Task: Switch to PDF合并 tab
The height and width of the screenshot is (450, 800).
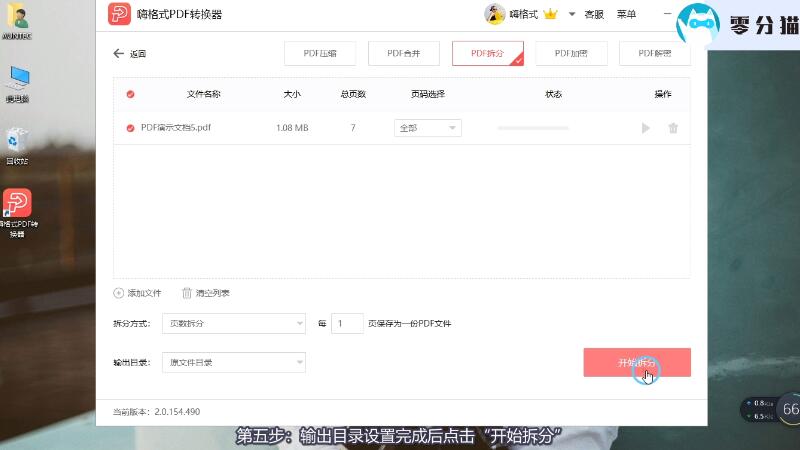Action: click(404, 54)
